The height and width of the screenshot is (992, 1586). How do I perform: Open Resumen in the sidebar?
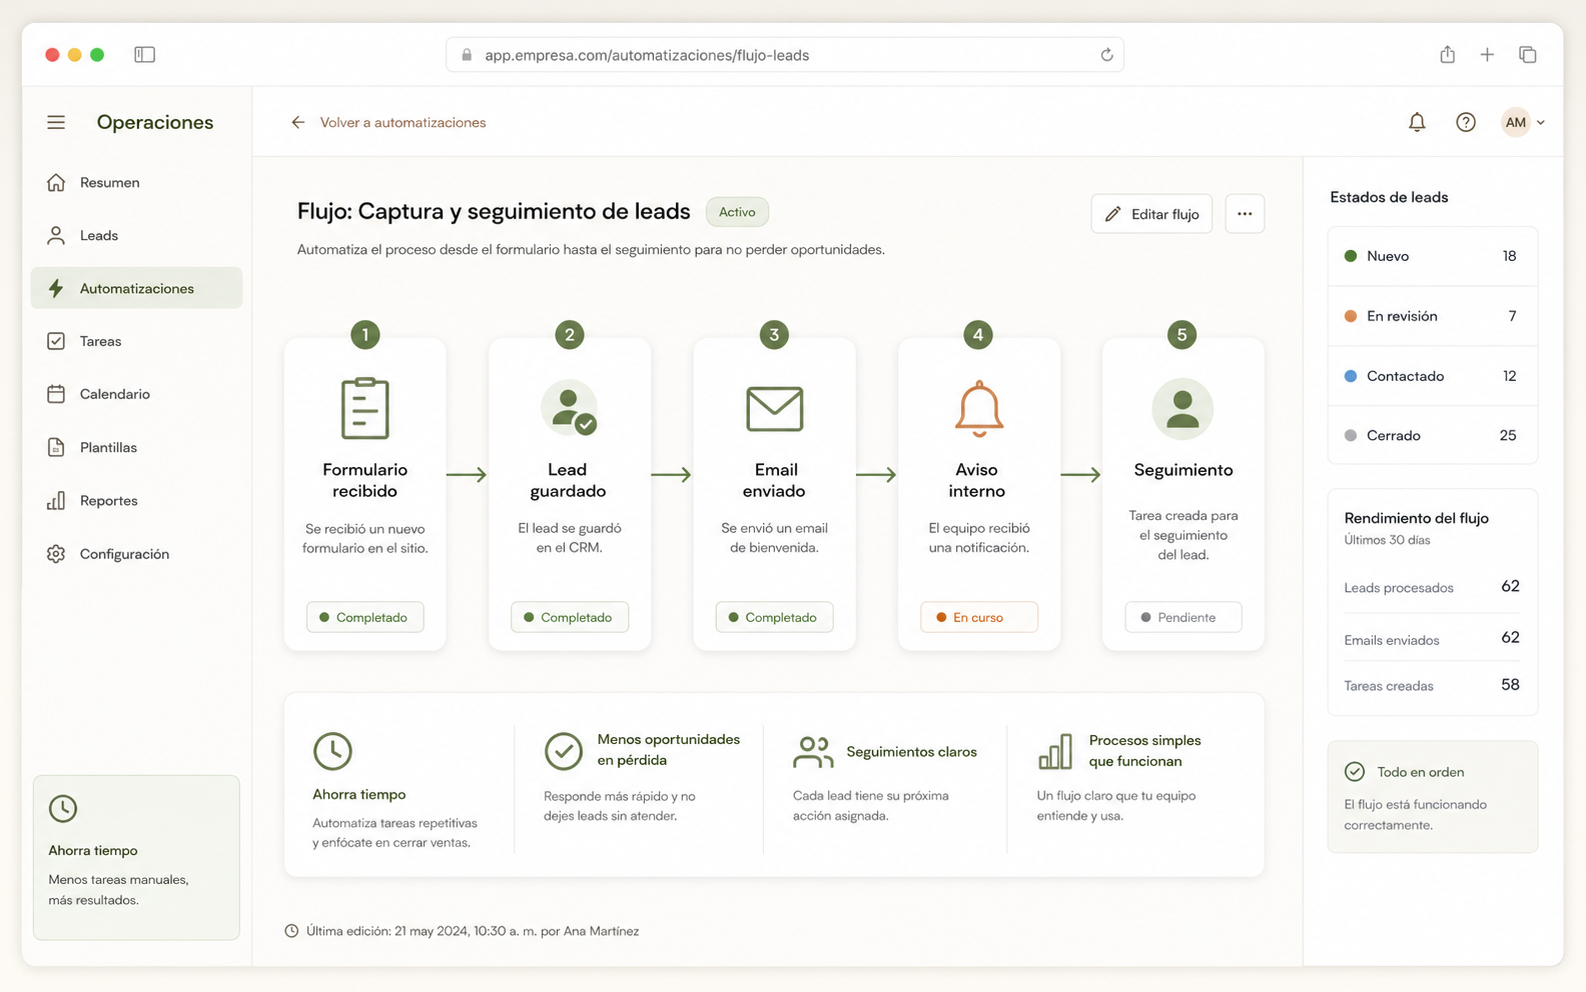(x=137, y=182)
